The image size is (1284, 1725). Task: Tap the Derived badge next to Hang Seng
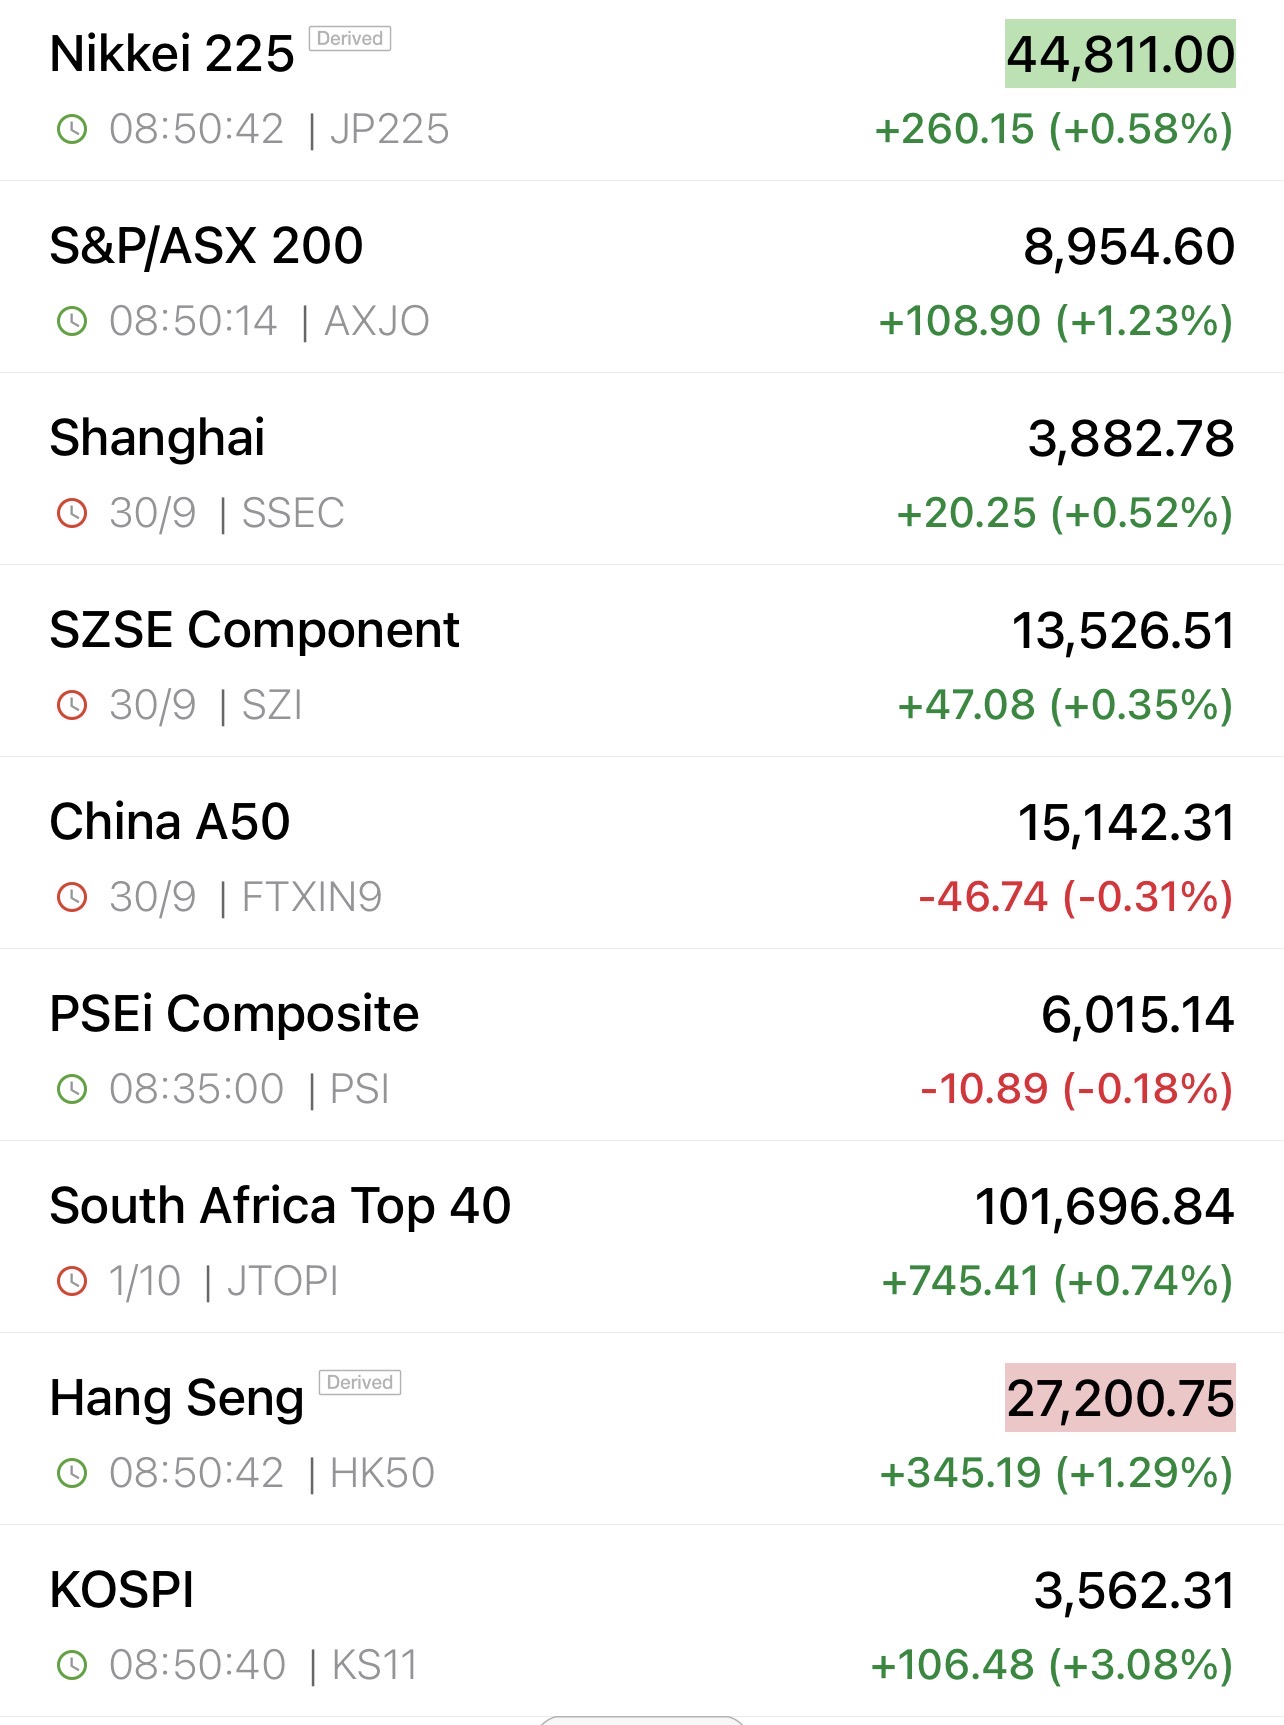click(x=360, y=1382)
